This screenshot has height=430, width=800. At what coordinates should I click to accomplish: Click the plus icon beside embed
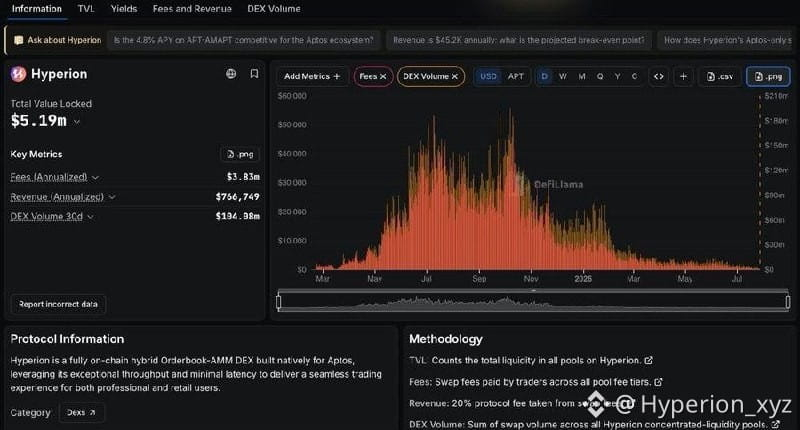[683, 77]
